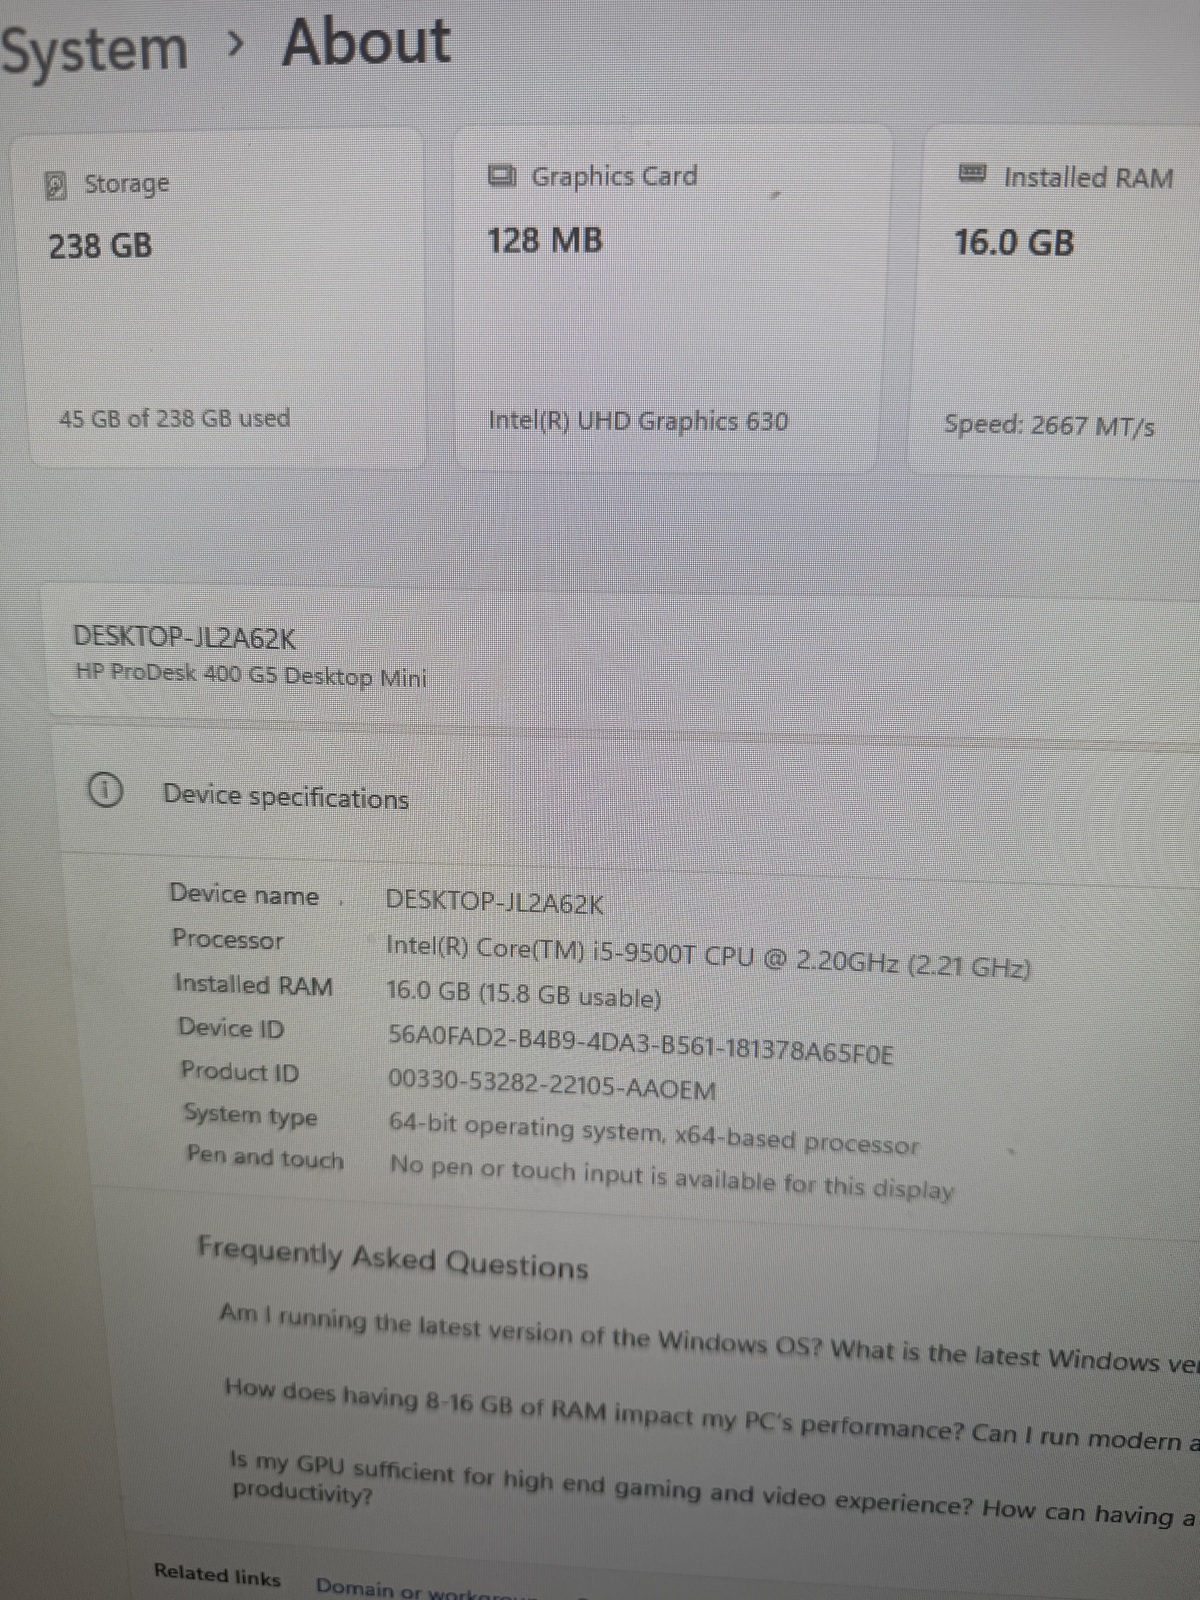Click the Device ID value text

tap(640, 1043)
